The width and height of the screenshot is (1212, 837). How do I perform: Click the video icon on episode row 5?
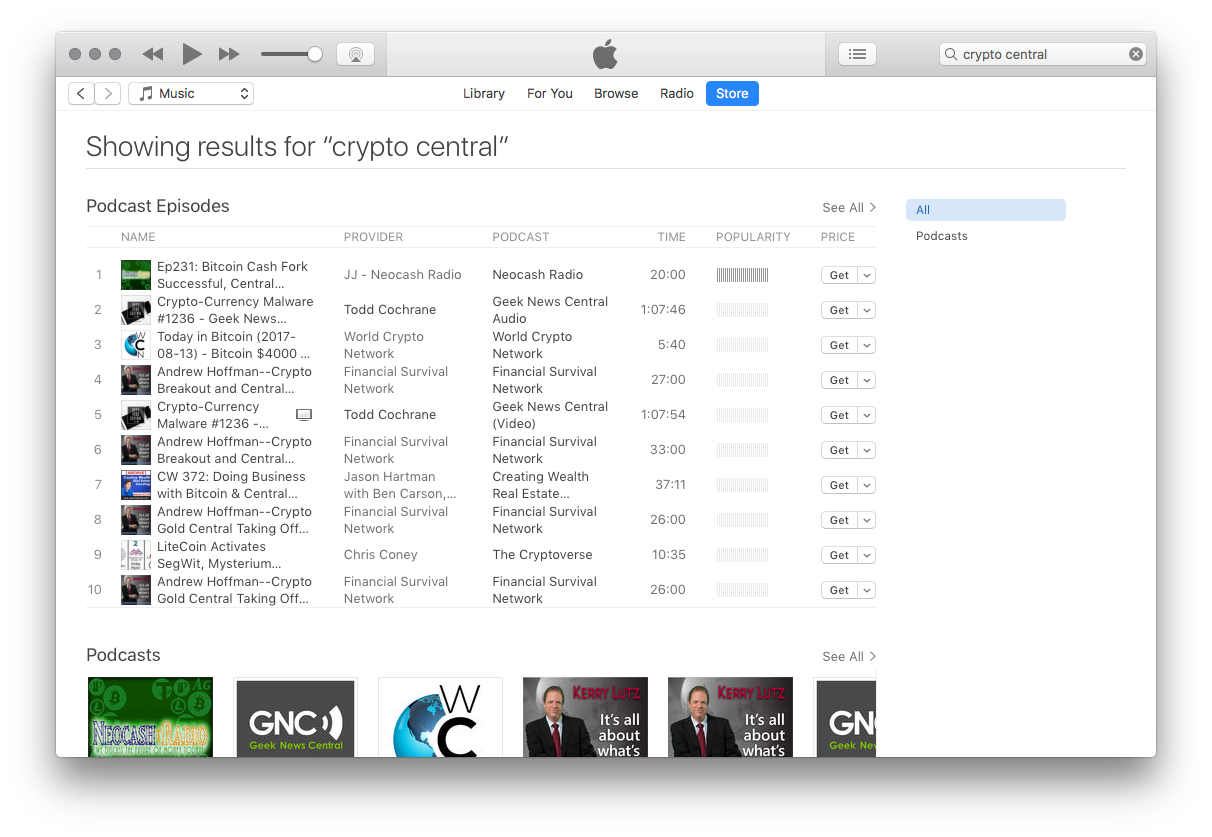click(304, 415)
